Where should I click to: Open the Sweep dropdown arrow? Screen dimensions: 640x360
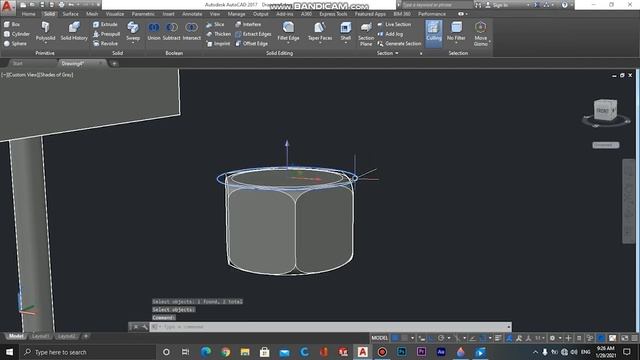133,42
